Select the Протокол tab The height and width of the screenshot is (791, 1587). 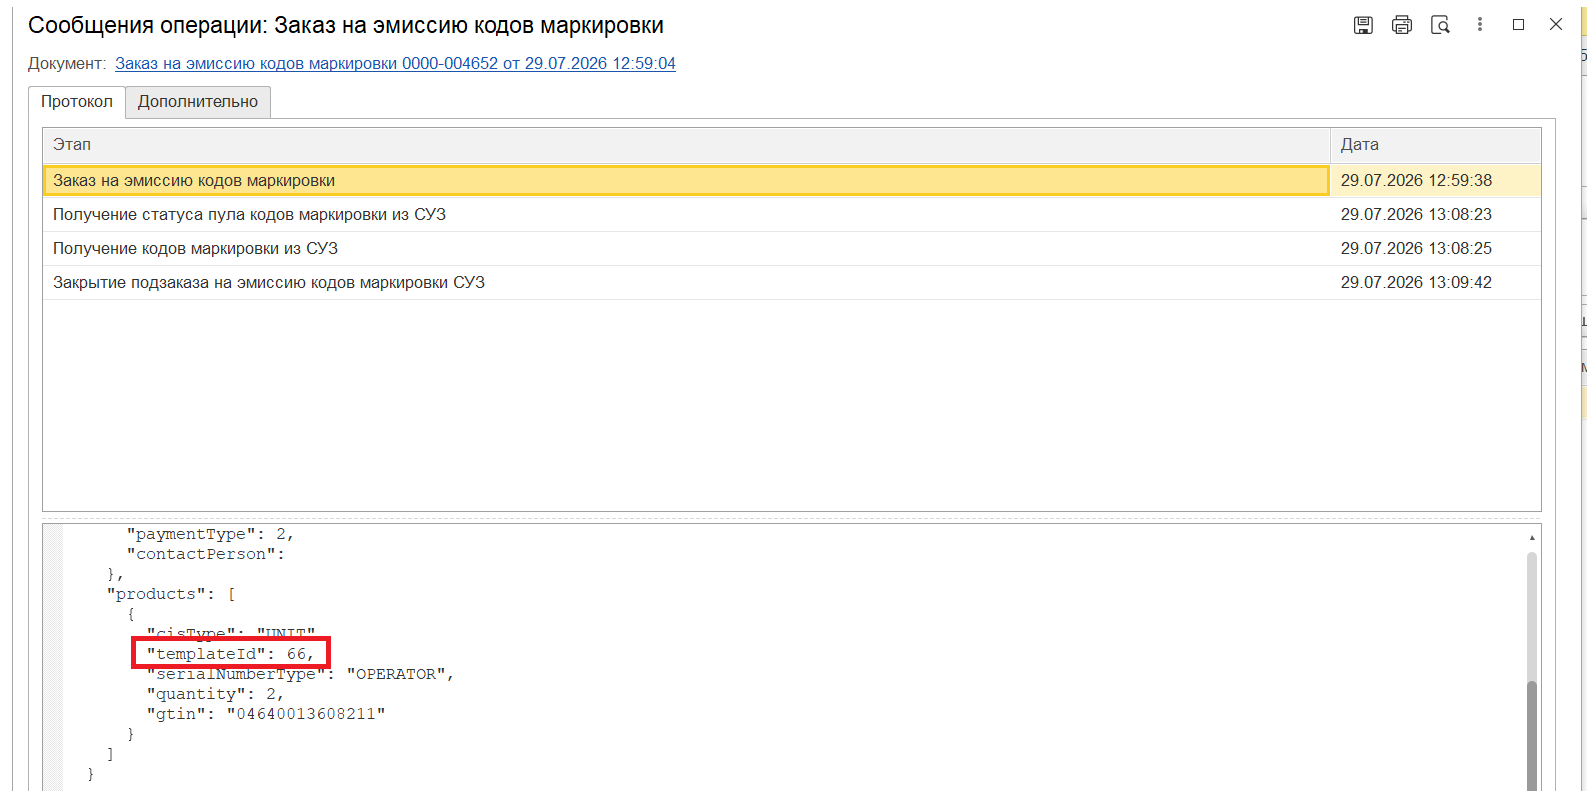[x=77, y=102]
